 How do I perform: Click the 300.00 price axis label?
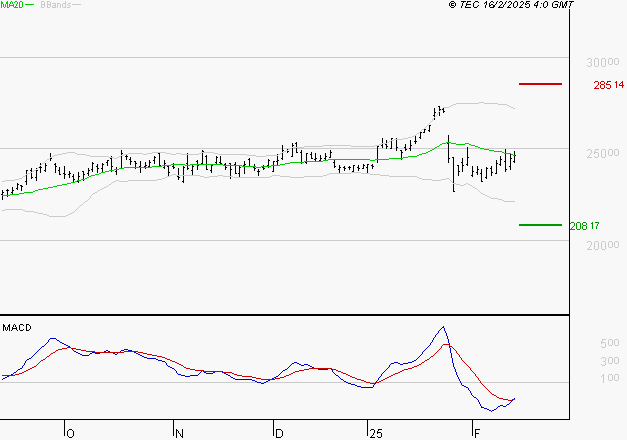tap(603, 62)
